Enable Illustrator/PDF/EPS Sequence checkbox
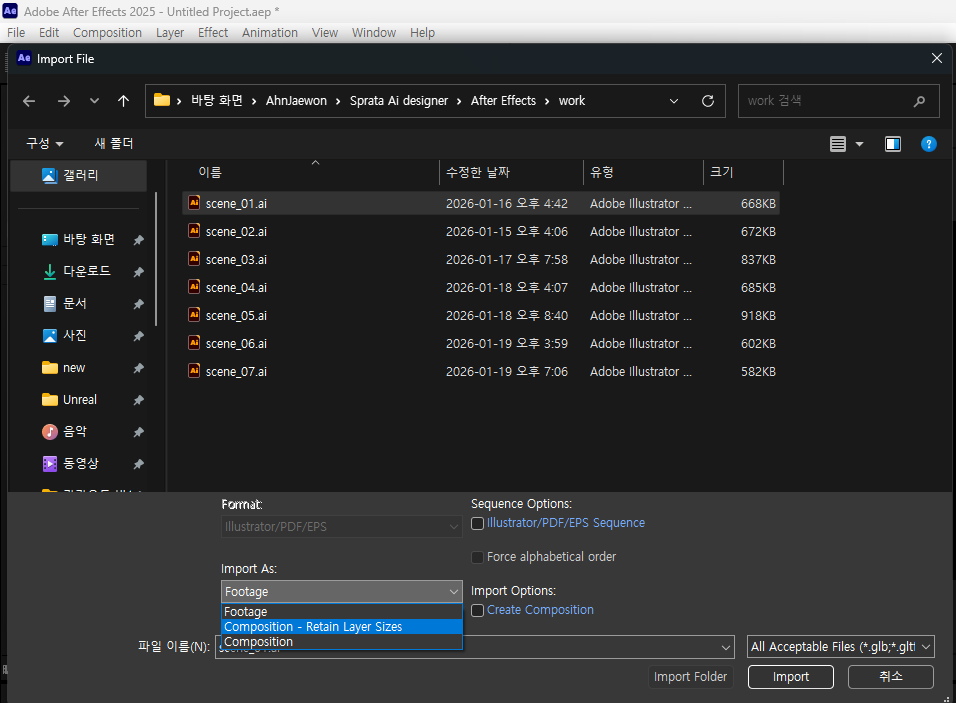This screenshot has height=703, width=956. (x=477, y=523)
